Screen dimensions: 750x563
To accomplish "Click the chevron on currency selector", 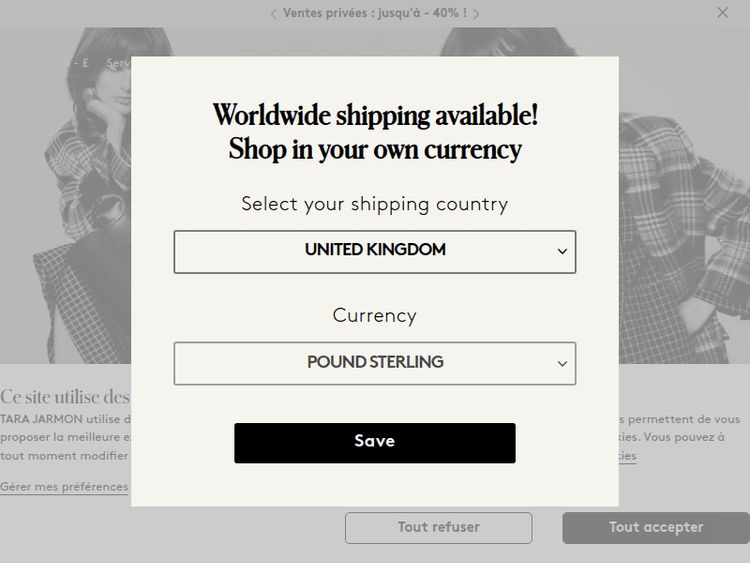I will coord(562,364).
